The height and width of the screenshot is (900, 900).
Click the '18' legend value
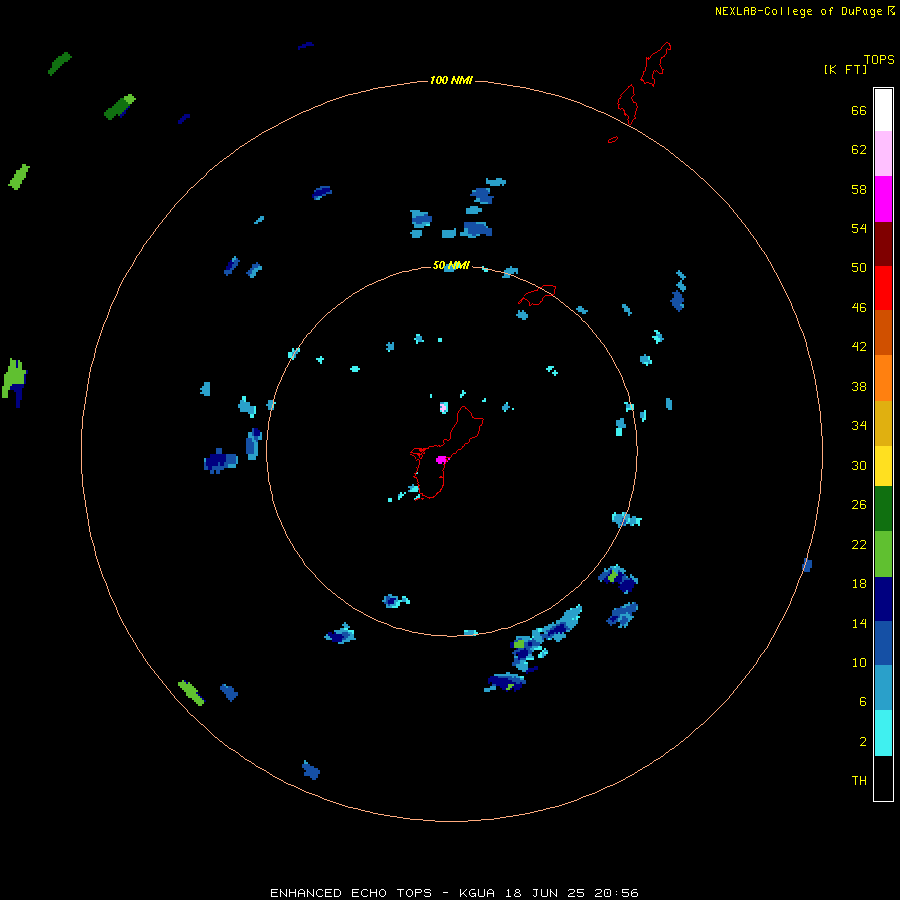tap(859, 584)
